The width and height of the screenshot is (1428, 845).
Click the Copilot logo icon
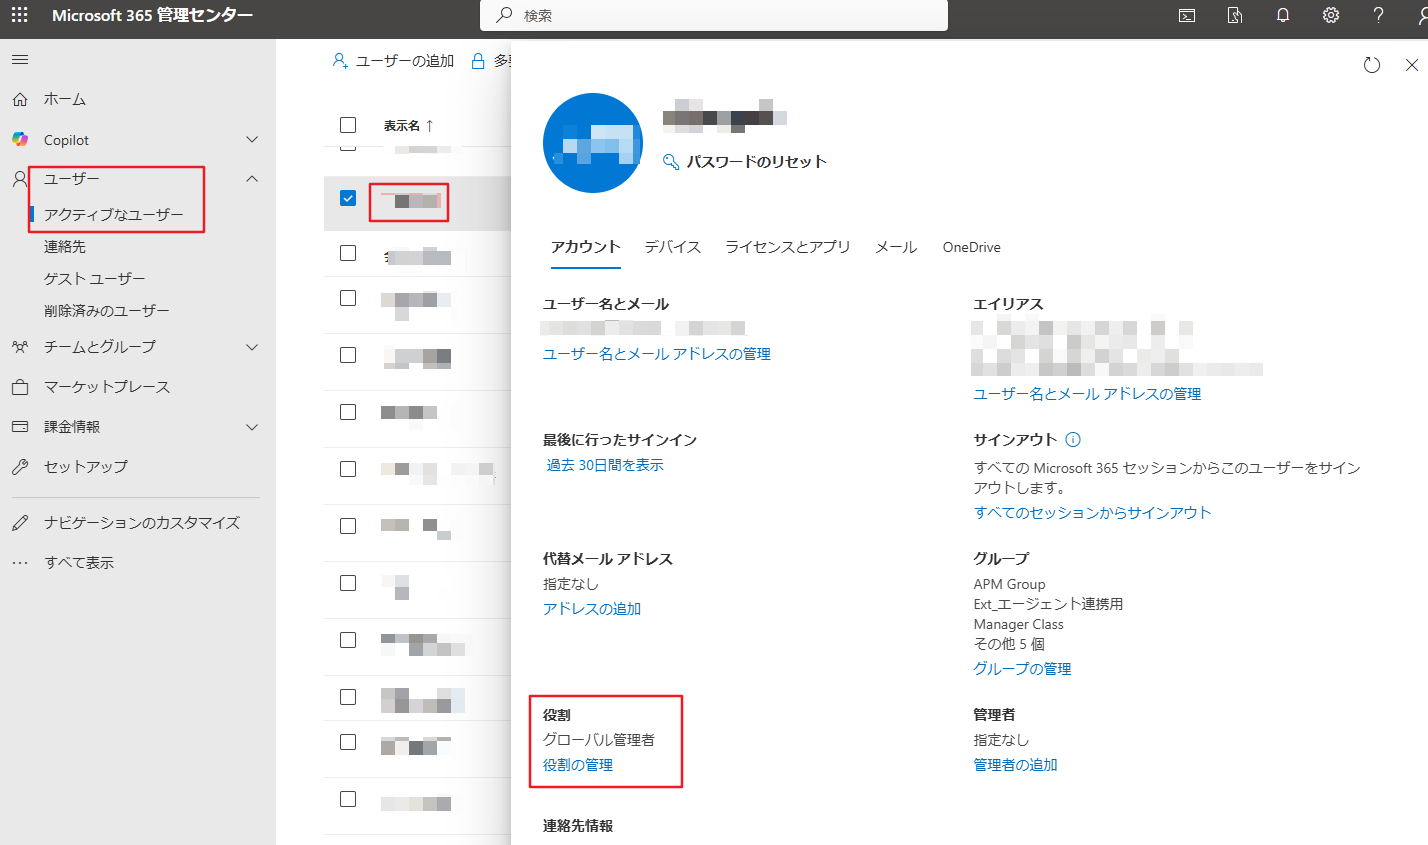coord(20,139)
